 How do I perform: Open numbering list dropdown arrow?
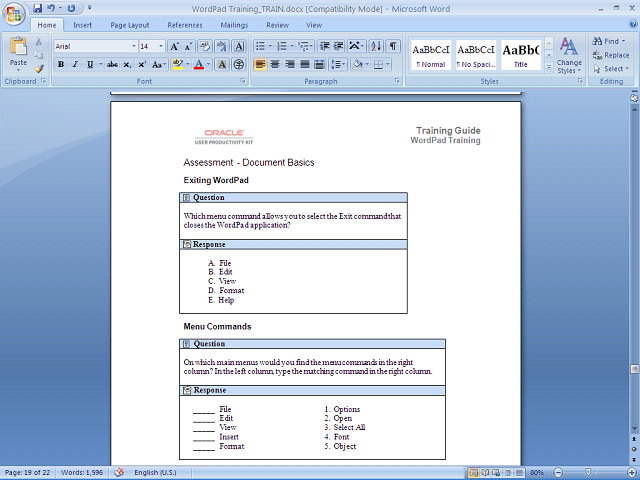[x=292, y=46]
